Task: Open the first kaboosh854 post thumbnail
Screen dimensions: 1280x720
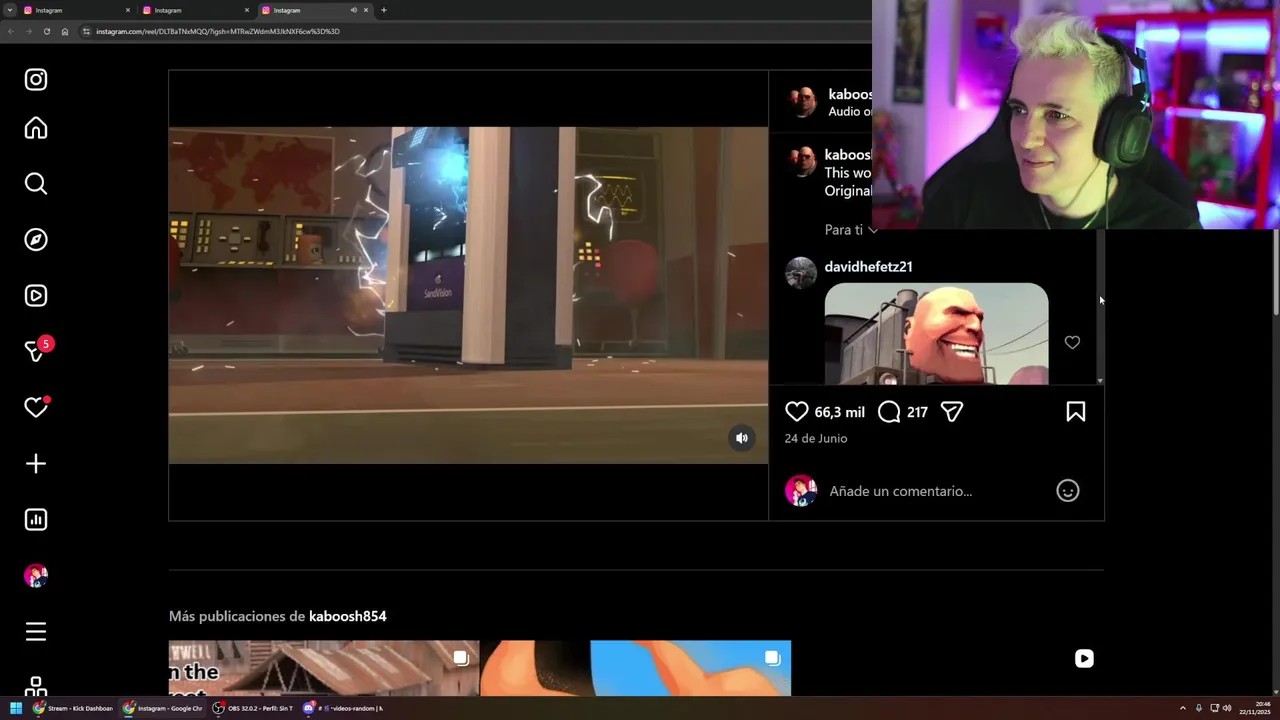Action: tap(324, 668)
